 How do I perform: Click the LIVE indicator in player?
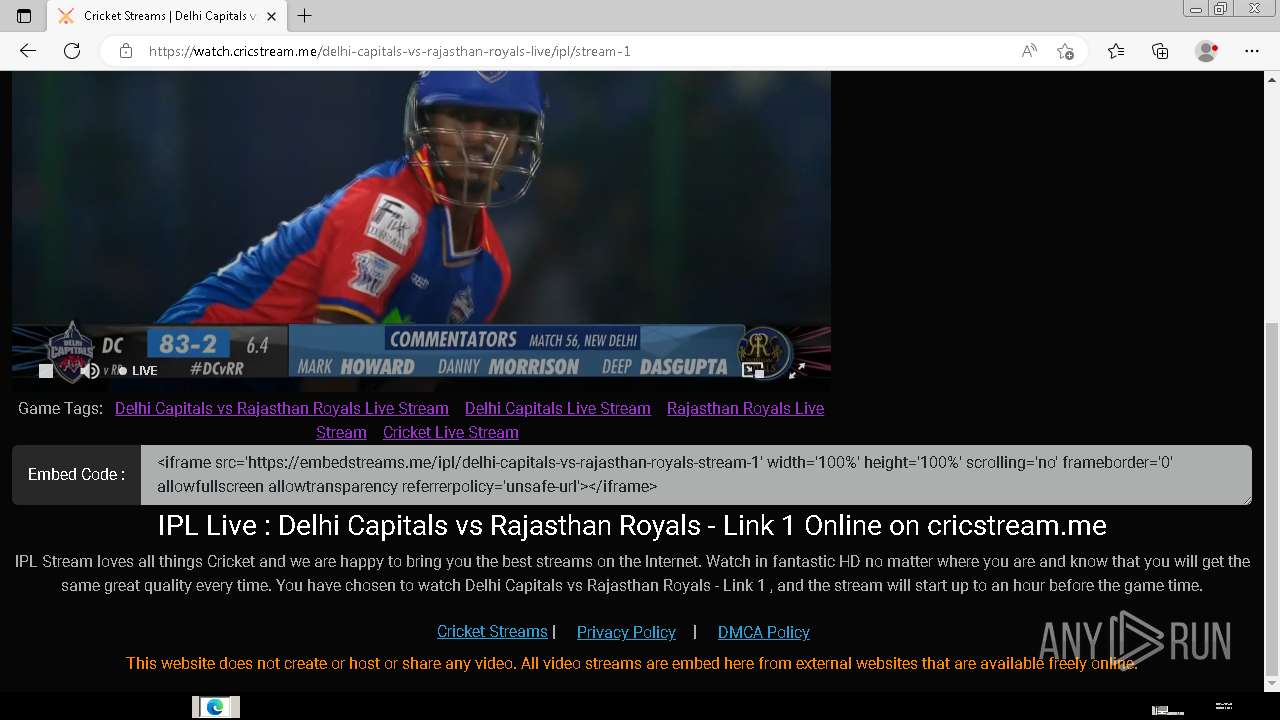[138, 371]
